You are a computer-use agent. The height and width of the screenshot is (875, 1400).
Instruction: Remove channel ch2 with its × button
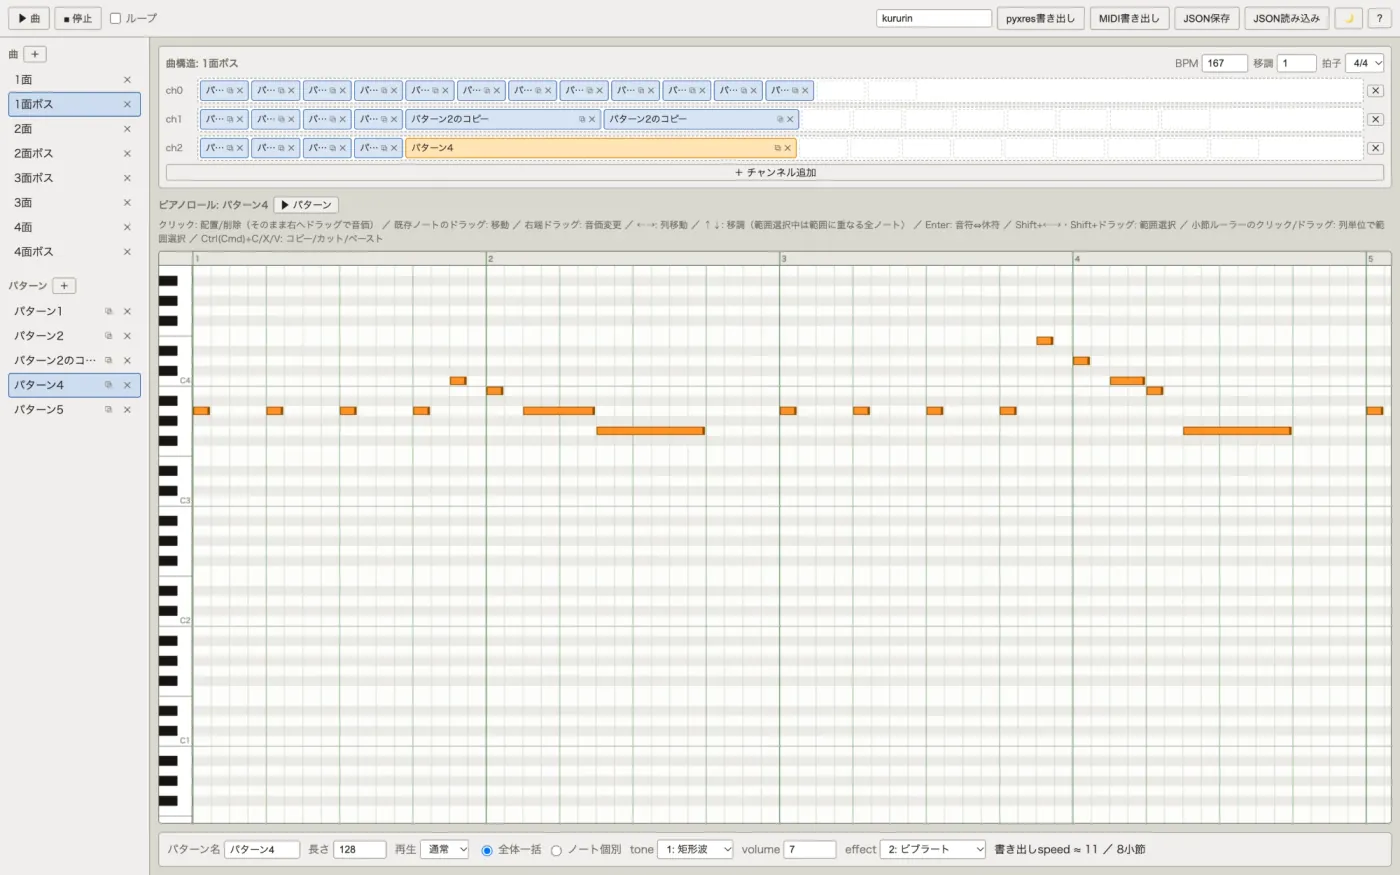point(1375,148)
